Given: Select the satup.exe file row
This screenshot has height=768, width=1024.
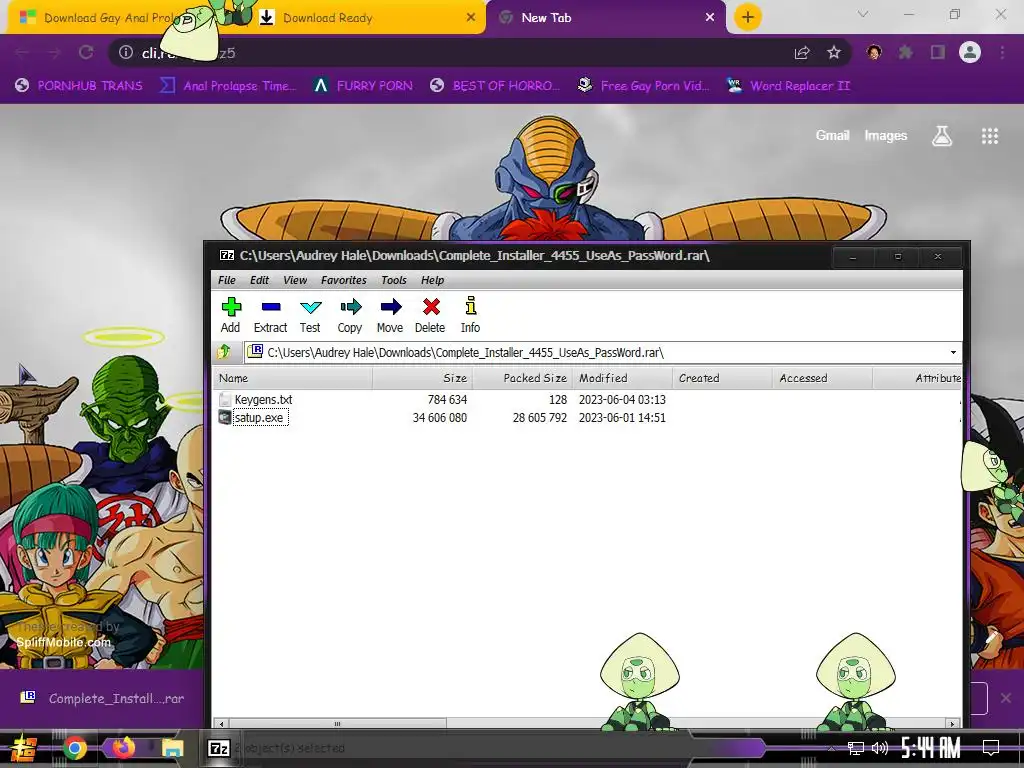Looking at the screenshot, I should [x=586, y=418].
